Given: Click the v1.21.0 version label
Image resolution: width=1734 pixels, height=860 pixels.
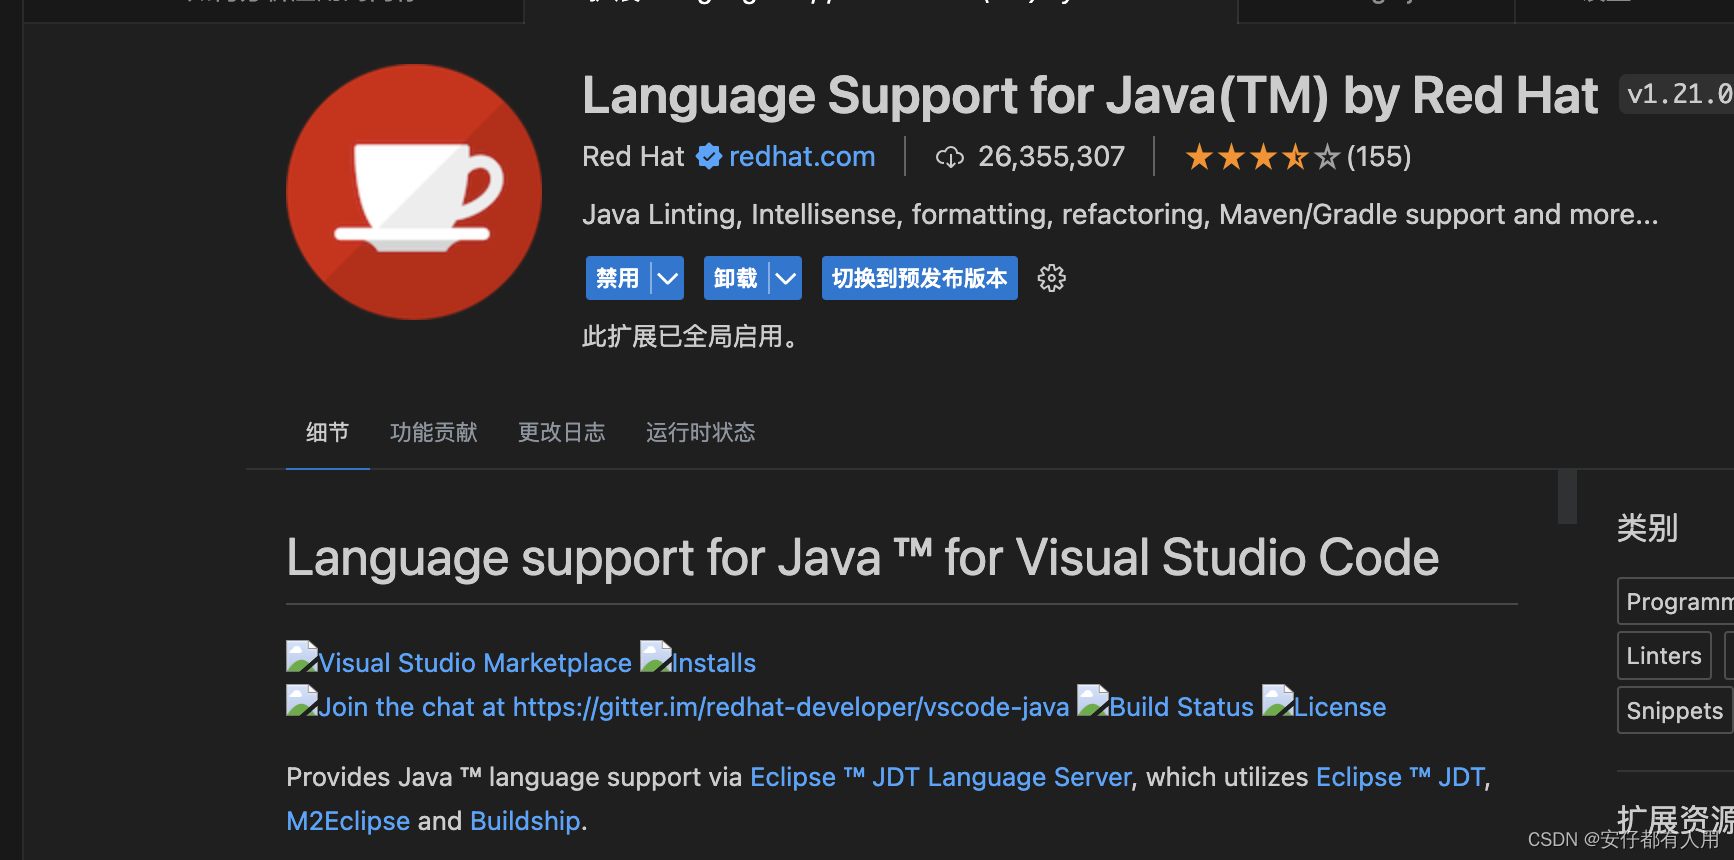Looking at the screenshot, I should pos(1677,94).
